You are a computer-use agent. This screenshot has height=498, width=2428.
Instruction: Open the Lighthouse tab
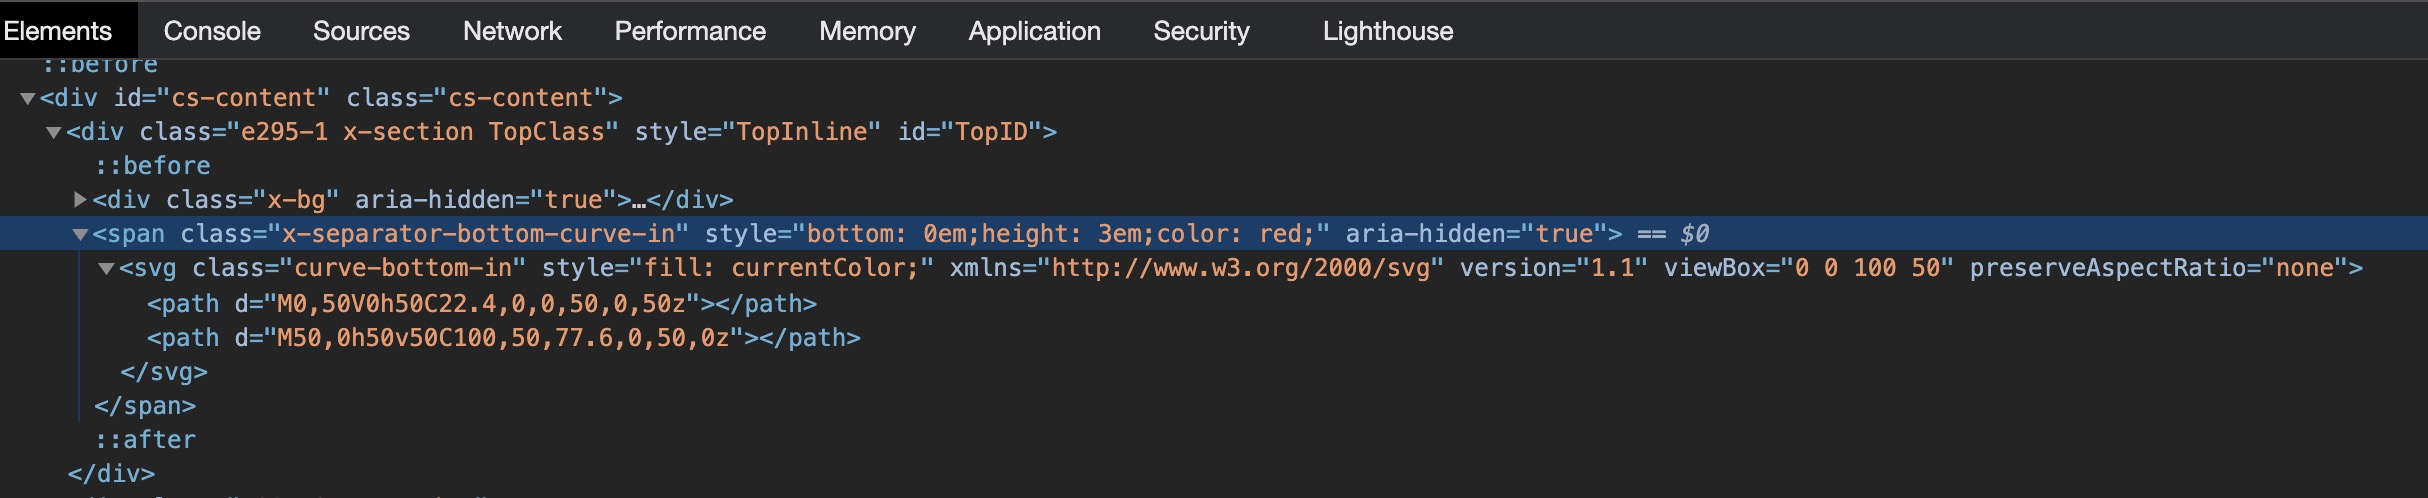[x=1388, y=31]
